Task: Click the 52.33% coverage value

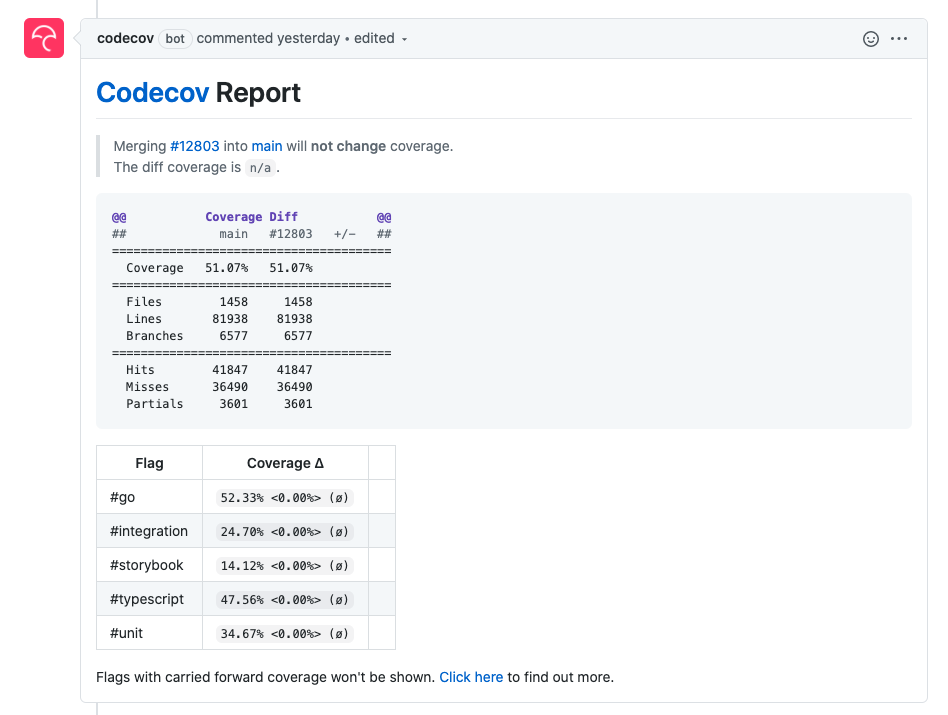Action: click(x=284, y=497)
